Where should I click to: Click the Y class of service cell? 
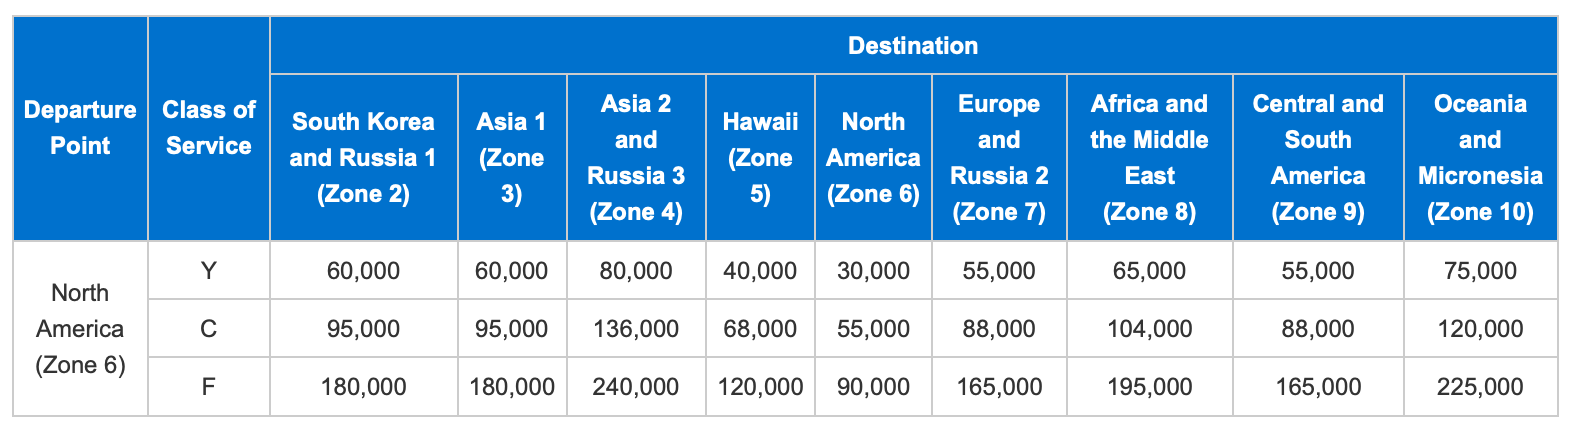(x=208, y=270)
